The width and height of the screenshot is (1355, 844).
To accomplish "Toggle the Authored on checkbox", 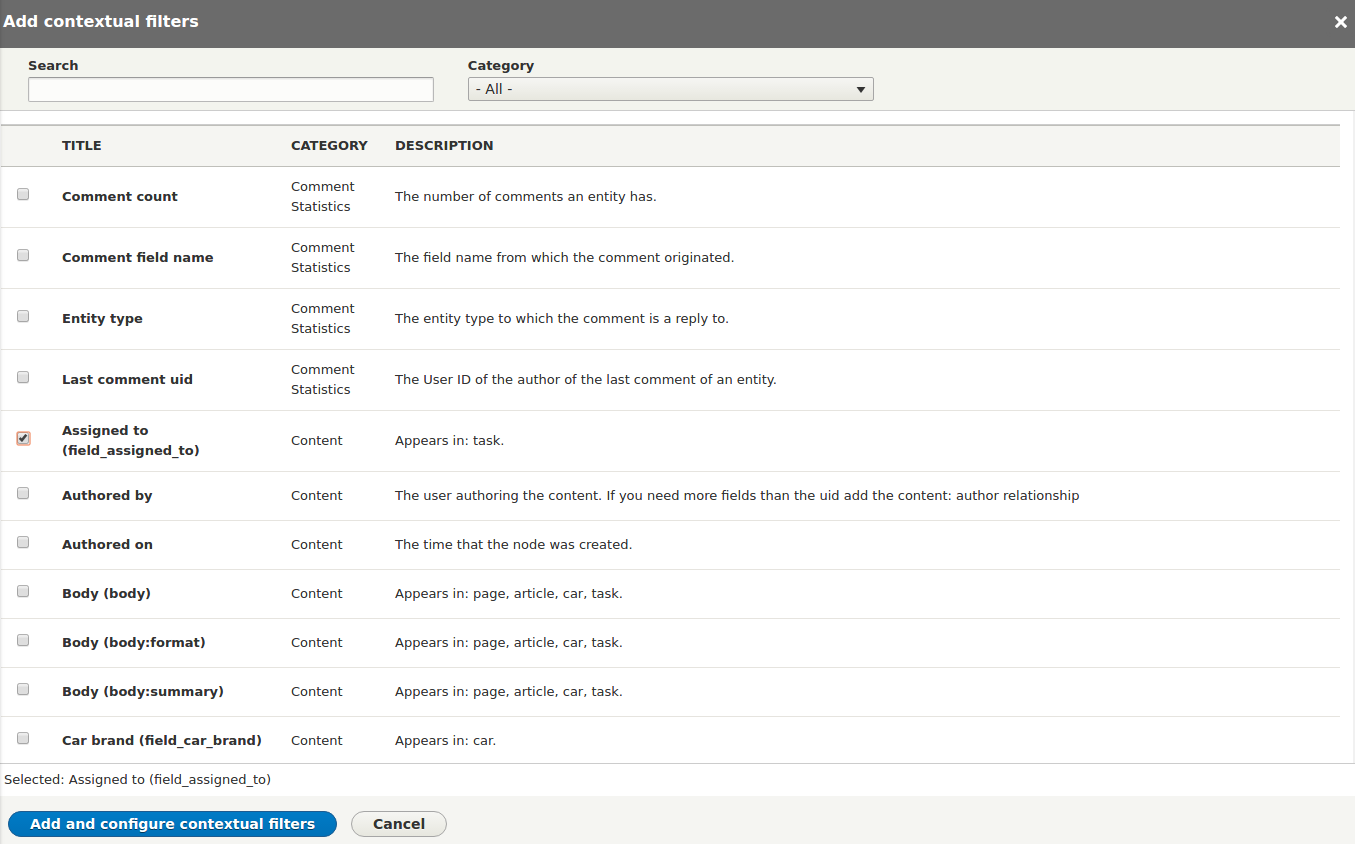I will point(23,543).
